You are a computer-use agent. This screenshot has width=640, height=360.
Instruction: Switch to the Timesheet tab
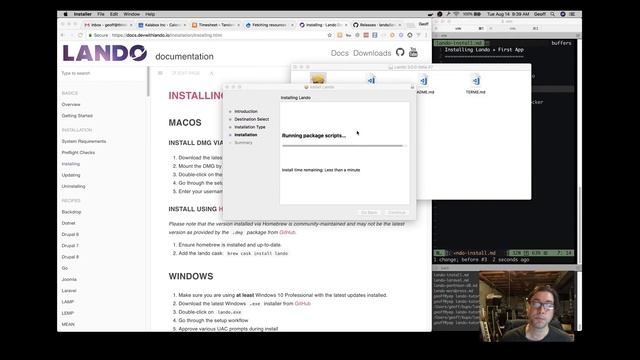click(x=216, y=25)
